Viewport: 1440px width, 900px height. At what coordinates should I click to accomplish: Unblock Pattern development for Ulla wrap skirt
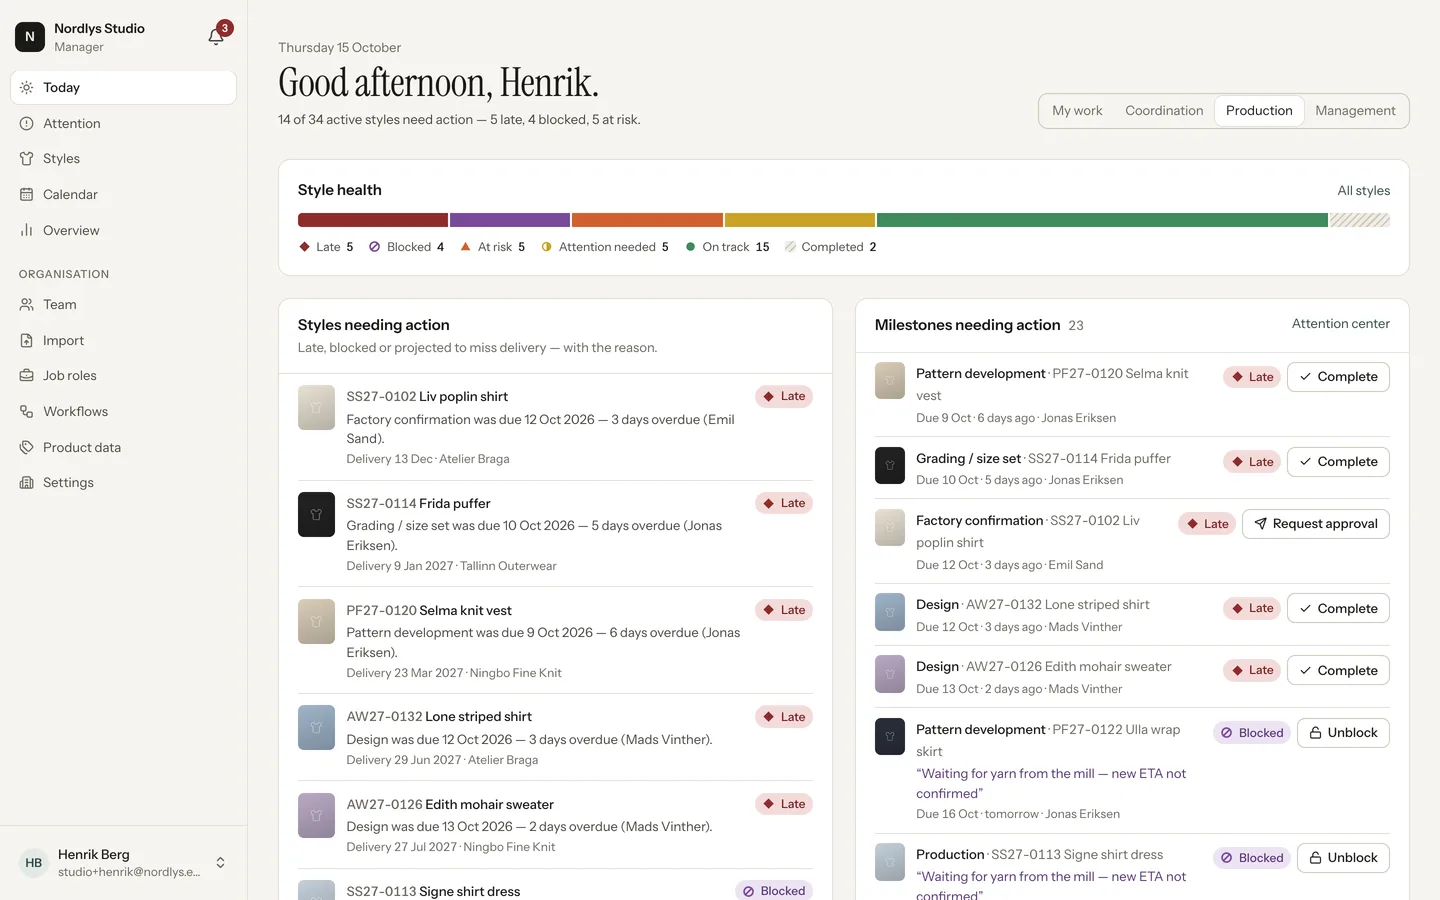(x=1343, y=733)
